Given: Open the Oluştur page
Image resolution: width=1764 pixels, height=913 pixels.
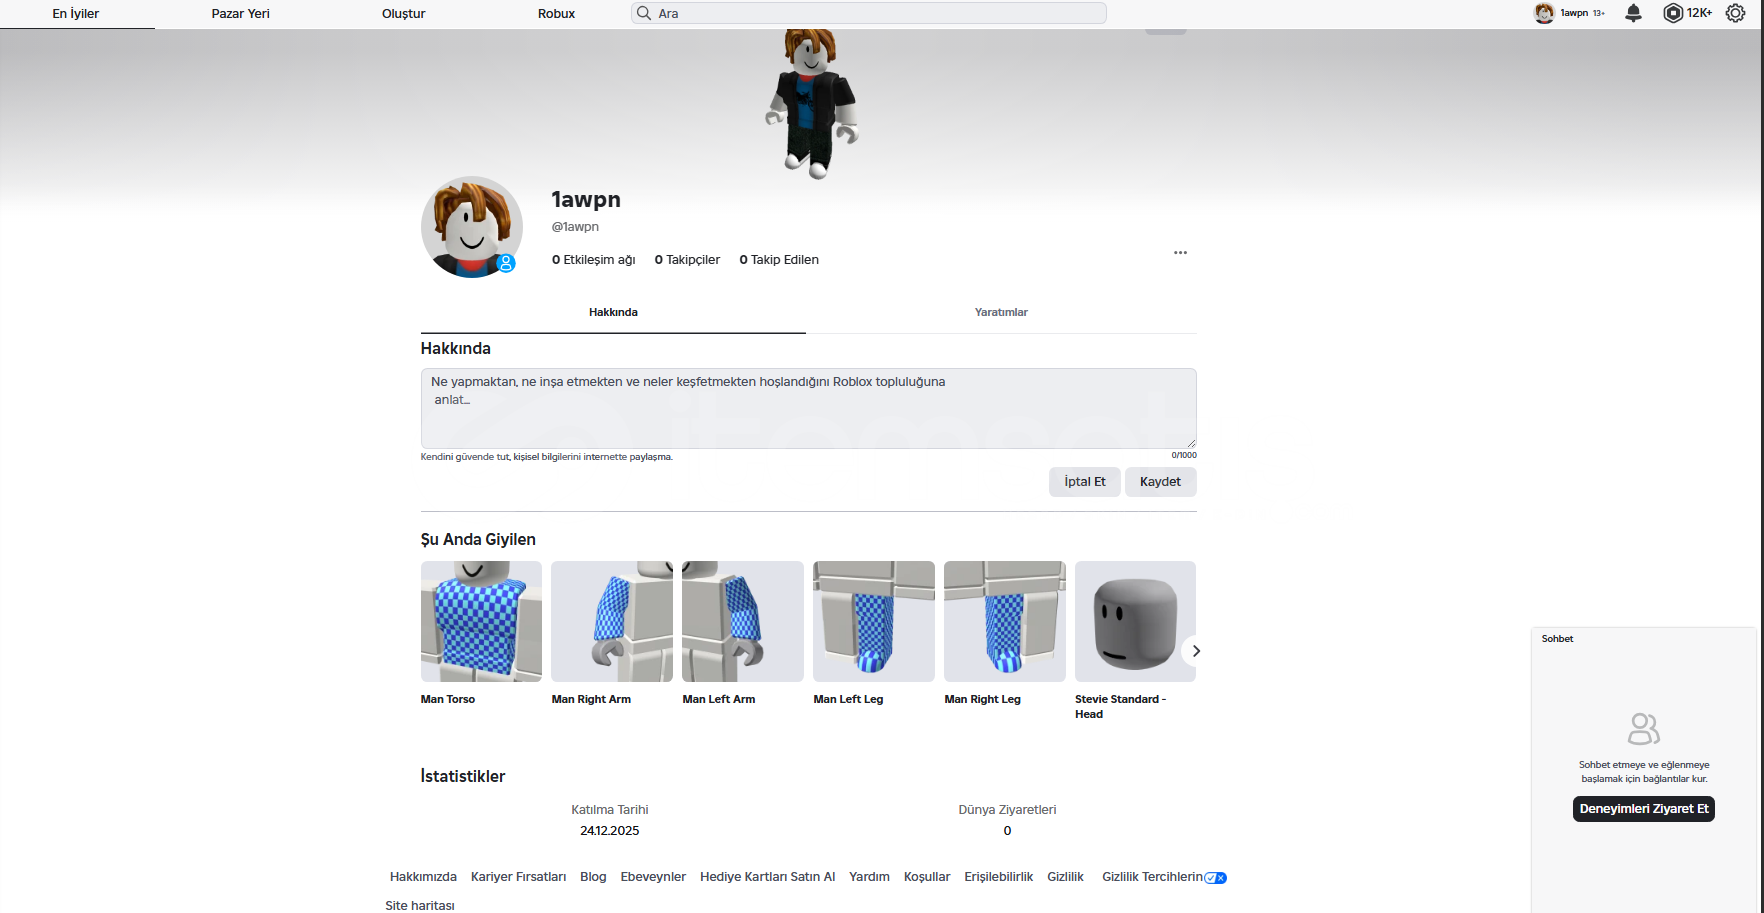Looking at the screenshot, I should [x=404, y=14].
